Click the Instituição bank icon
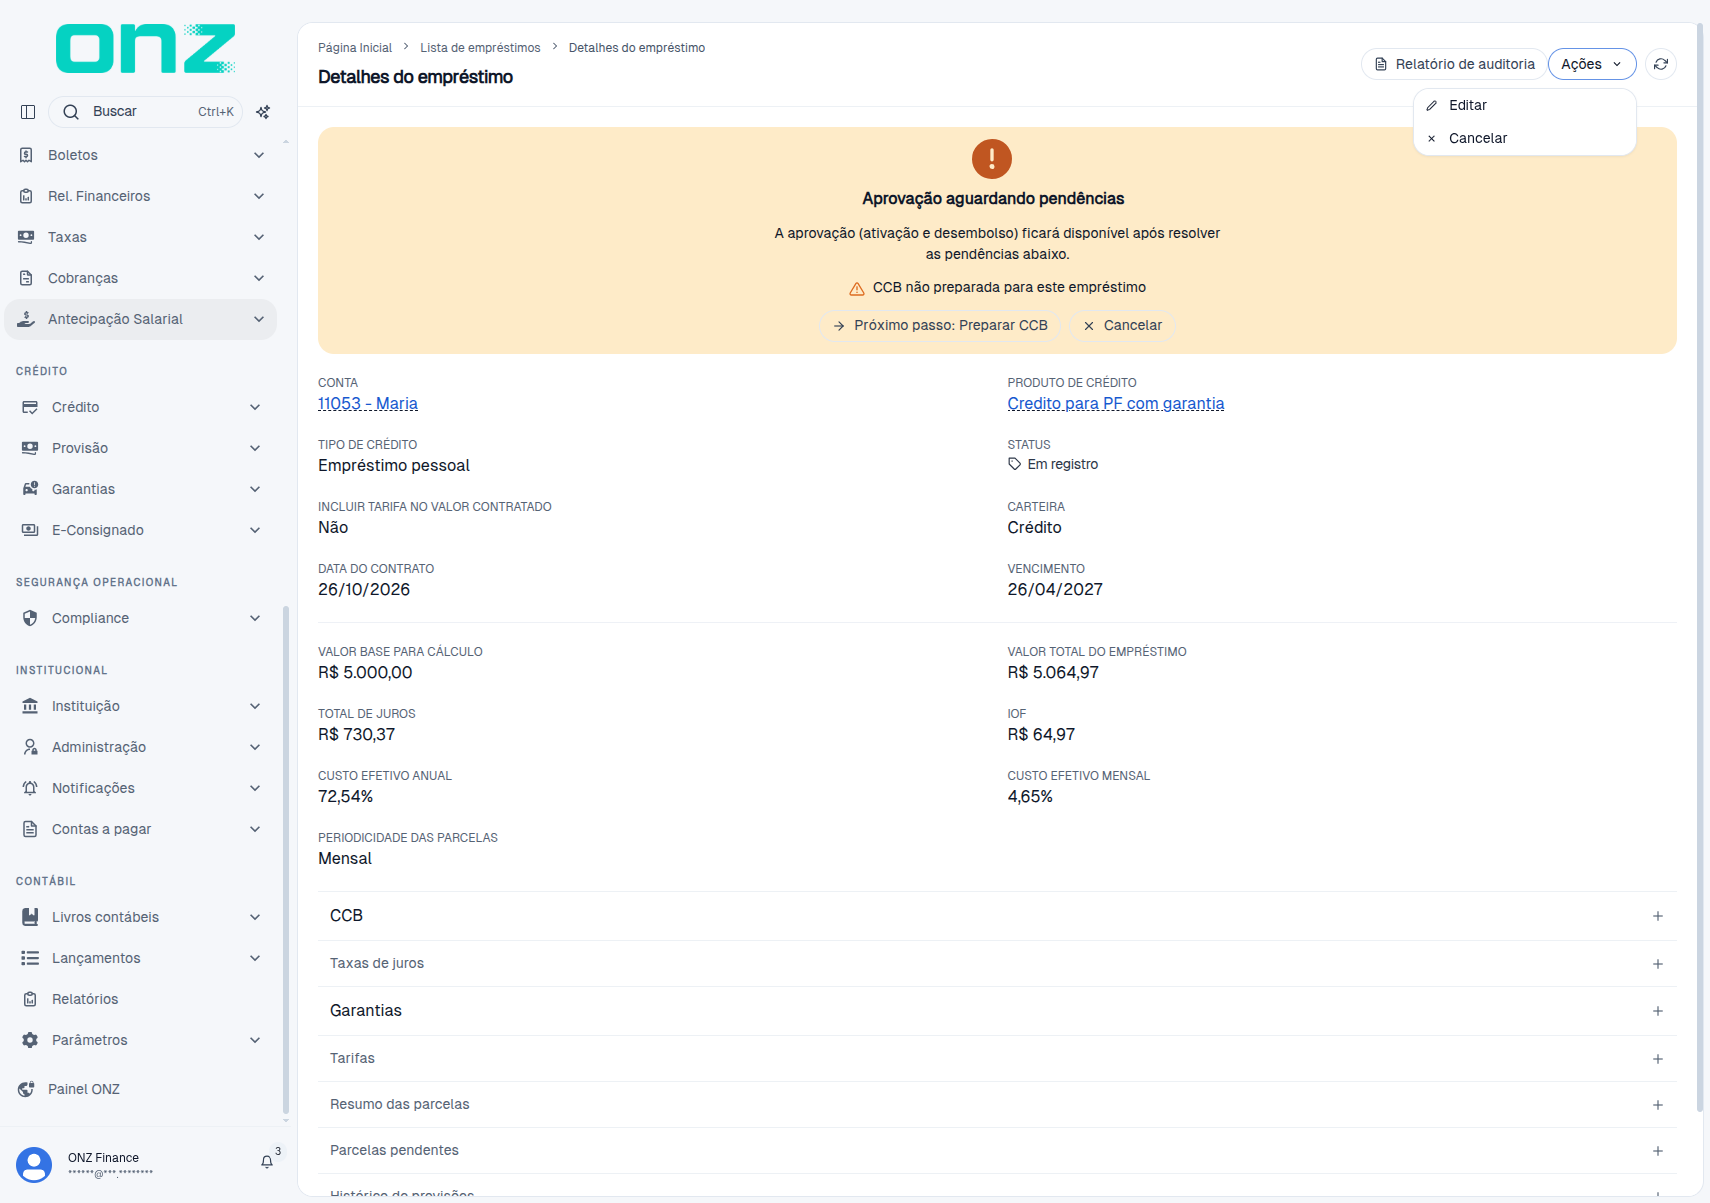Viewport: 1710px width, 1203px height. (x=30, y=706)
